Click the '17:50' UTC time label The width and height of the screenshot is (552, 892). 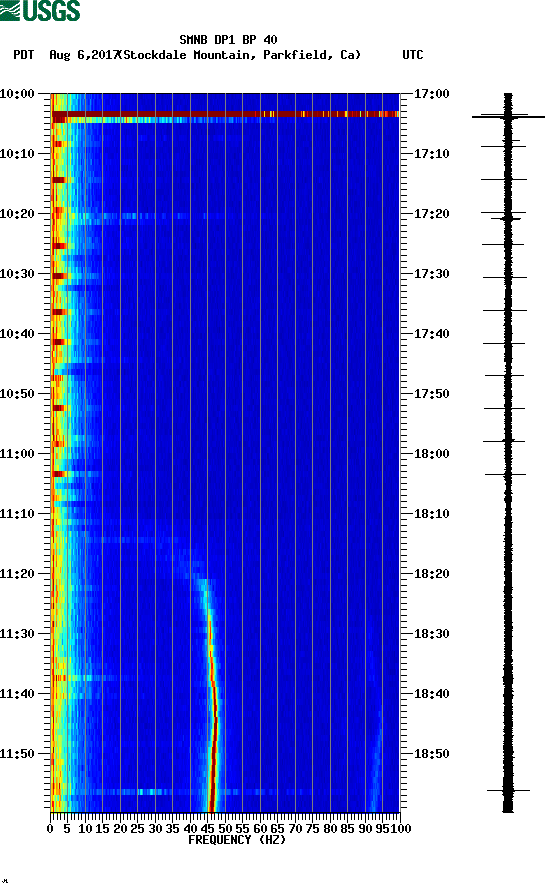431,394
